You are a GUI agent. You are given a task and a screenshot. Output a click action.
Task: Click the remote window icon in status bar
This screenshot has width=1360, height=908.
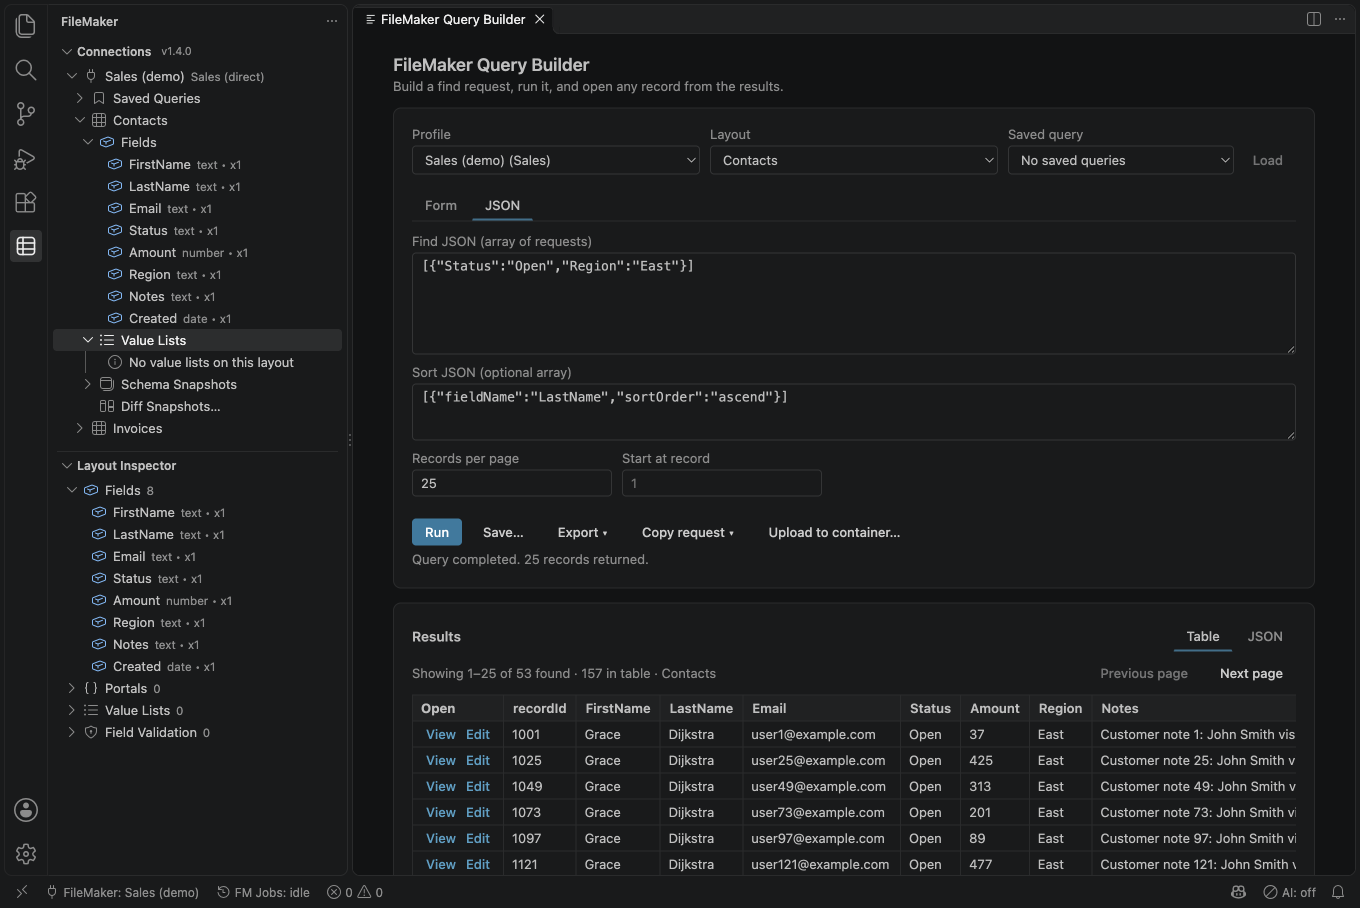tap(22, 892)
